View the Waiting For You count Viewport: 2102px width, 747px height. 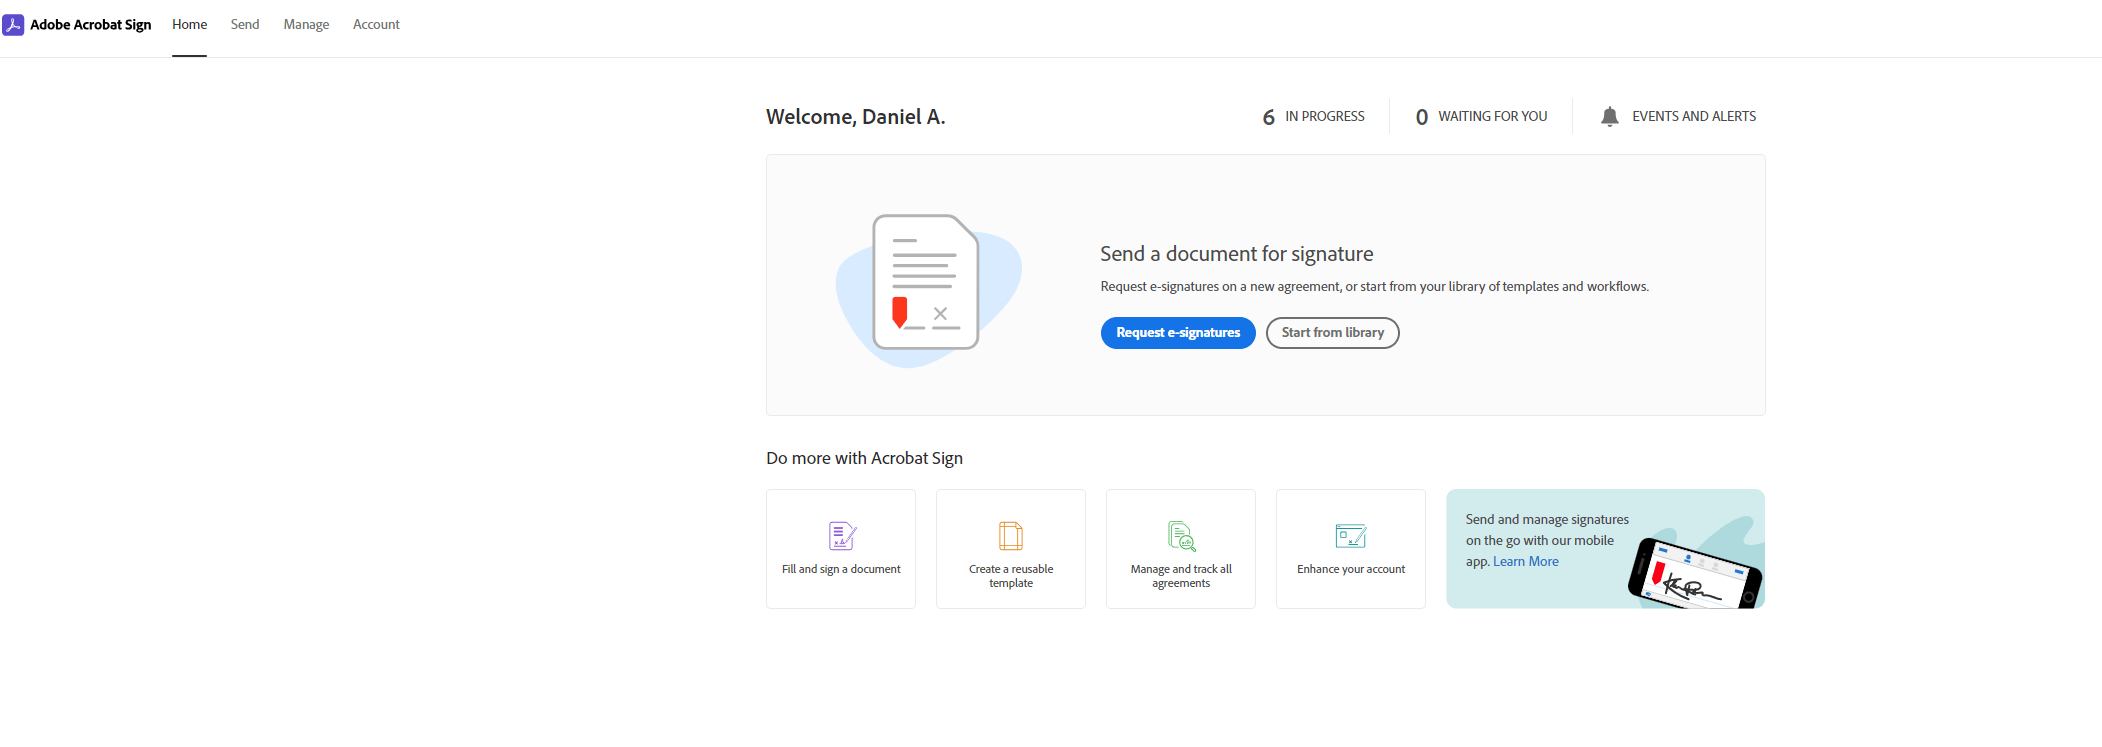(1481, 117)
